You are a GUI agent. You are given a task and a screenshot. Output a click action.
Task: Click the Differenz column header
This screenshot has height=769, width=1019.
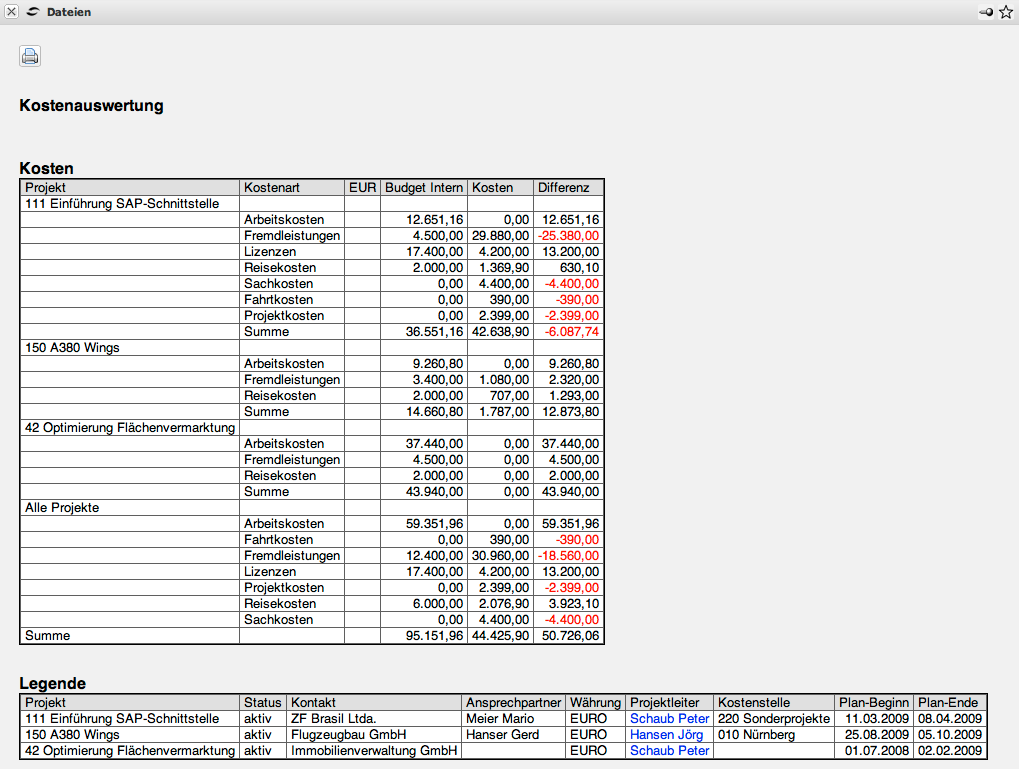point(564,187)
